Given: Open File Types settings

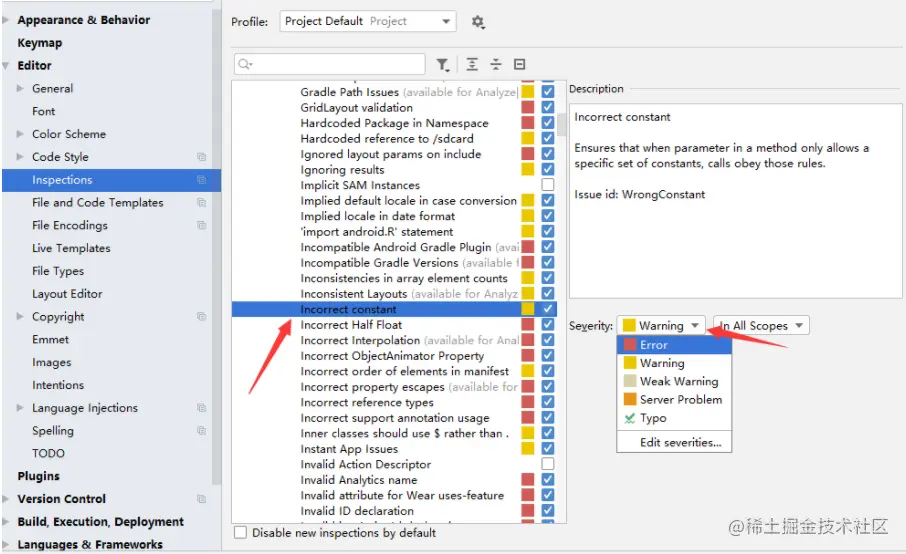Looking at the screenshot, I should [x=58, y=271].
